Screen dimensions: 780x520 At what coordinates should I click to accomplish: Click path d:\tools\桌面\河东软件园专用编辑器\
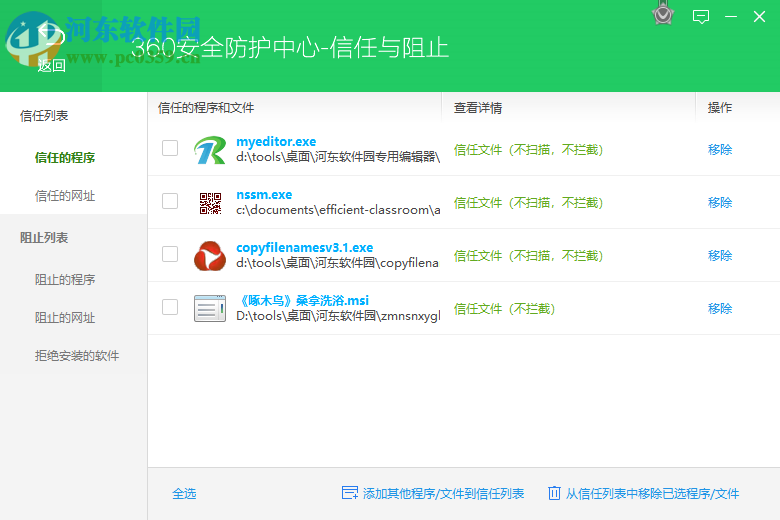(x=338, y=157)
